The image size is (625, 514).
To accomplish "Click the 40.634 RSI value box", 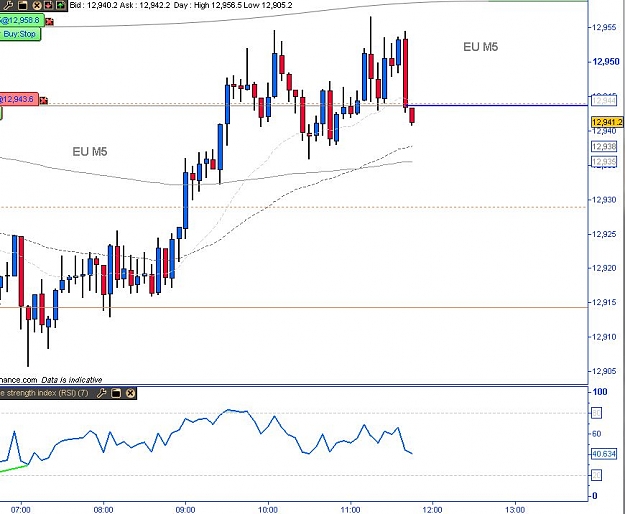I will pos(604,454).
